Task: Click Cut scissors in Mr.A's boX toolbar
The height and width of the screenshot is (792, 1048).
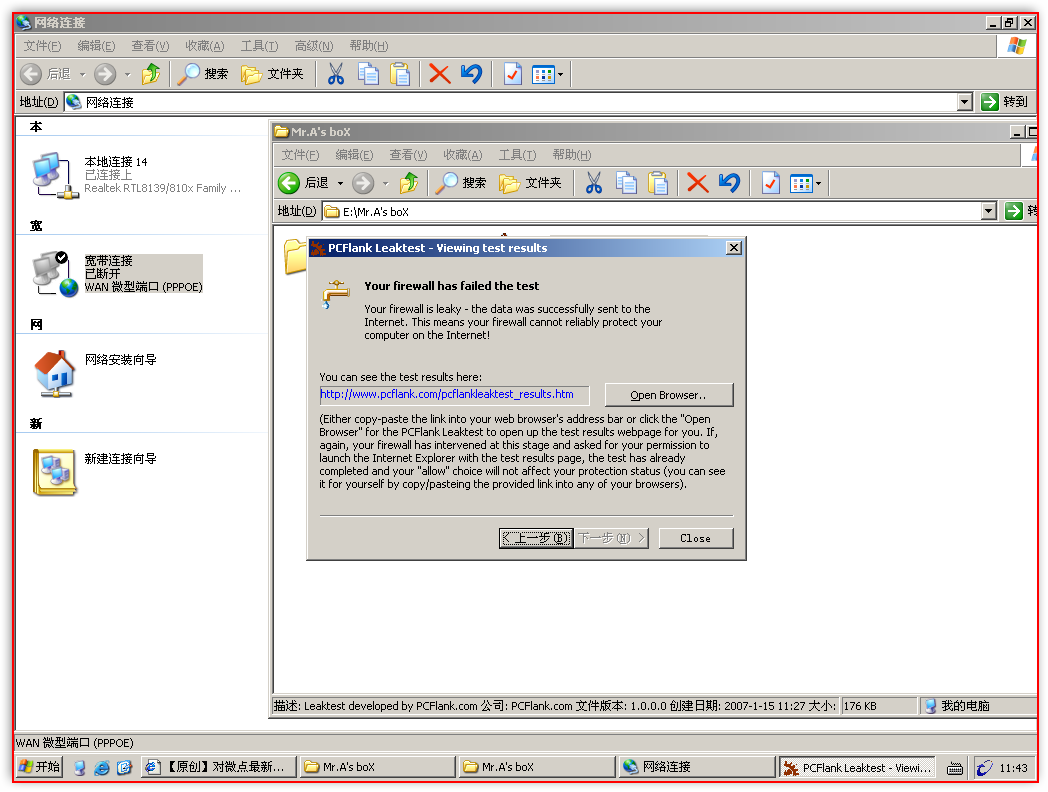Action: pos(594,182)
